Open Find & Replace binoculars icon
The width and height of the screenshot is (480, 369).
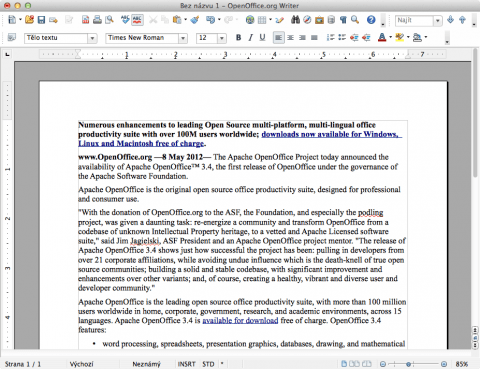[295, 20]
